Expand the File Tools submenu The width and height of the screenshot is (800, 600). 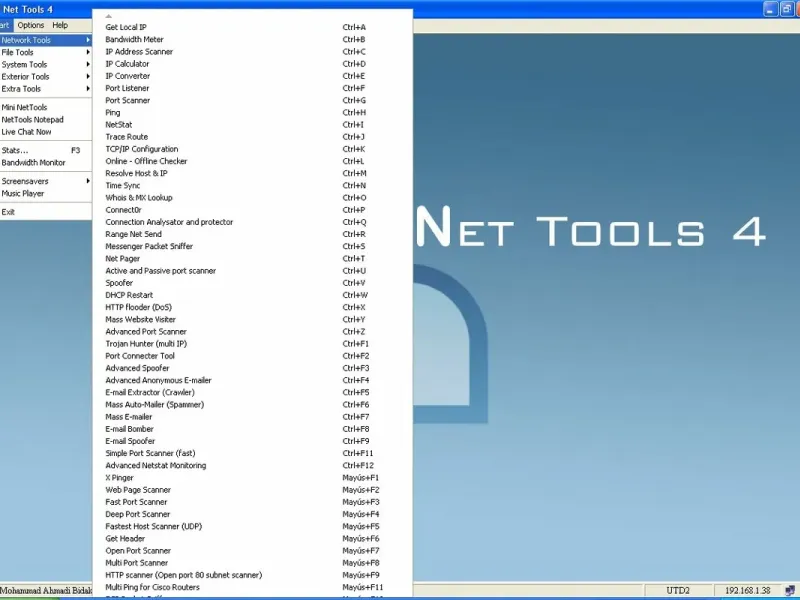(46, 52)
